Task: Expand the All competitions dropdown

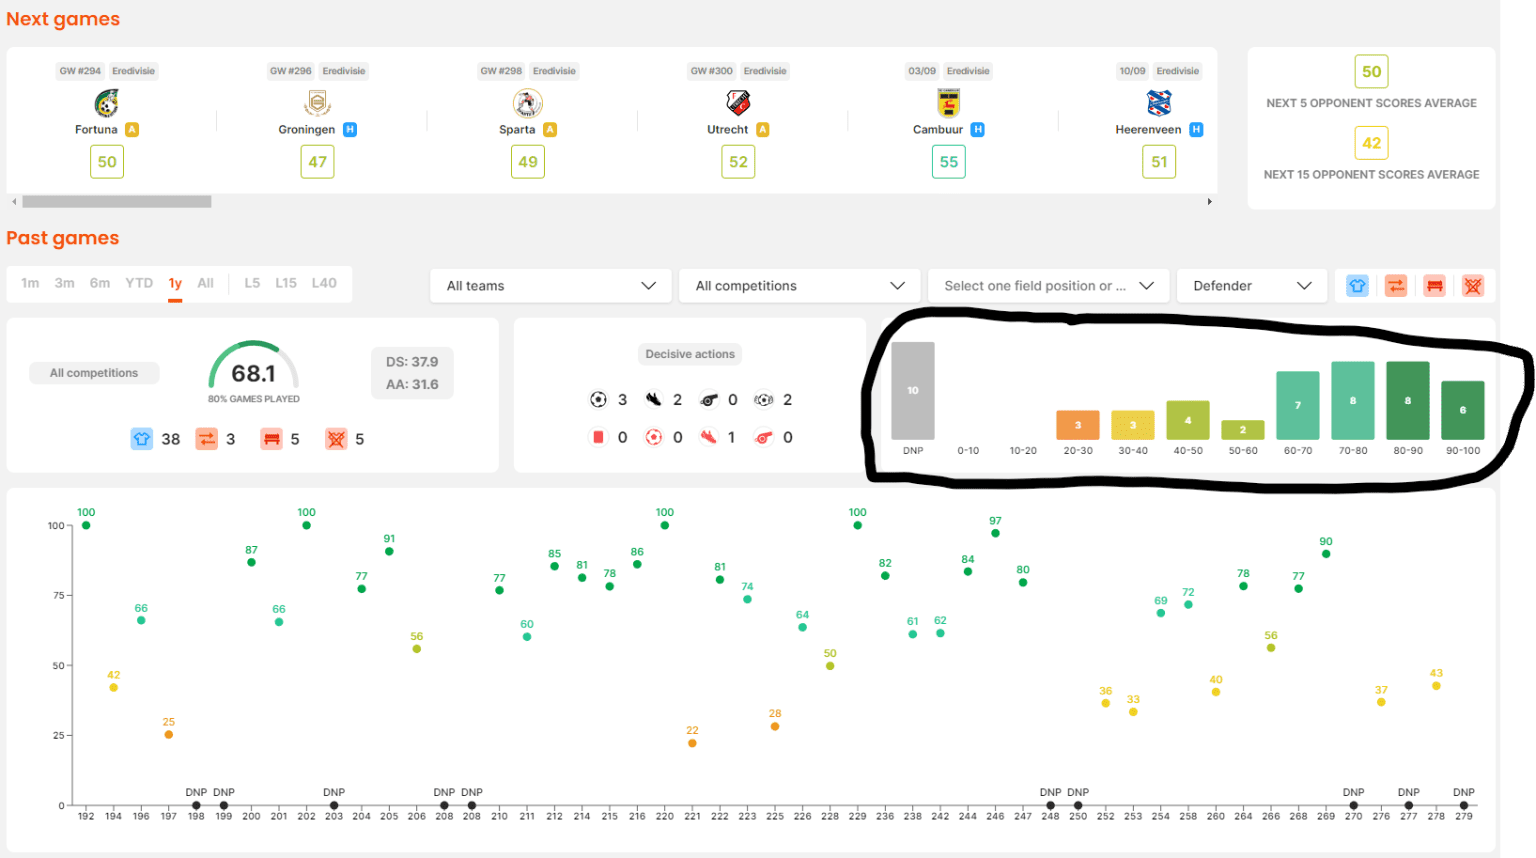Action: click(x=800, y=286)
